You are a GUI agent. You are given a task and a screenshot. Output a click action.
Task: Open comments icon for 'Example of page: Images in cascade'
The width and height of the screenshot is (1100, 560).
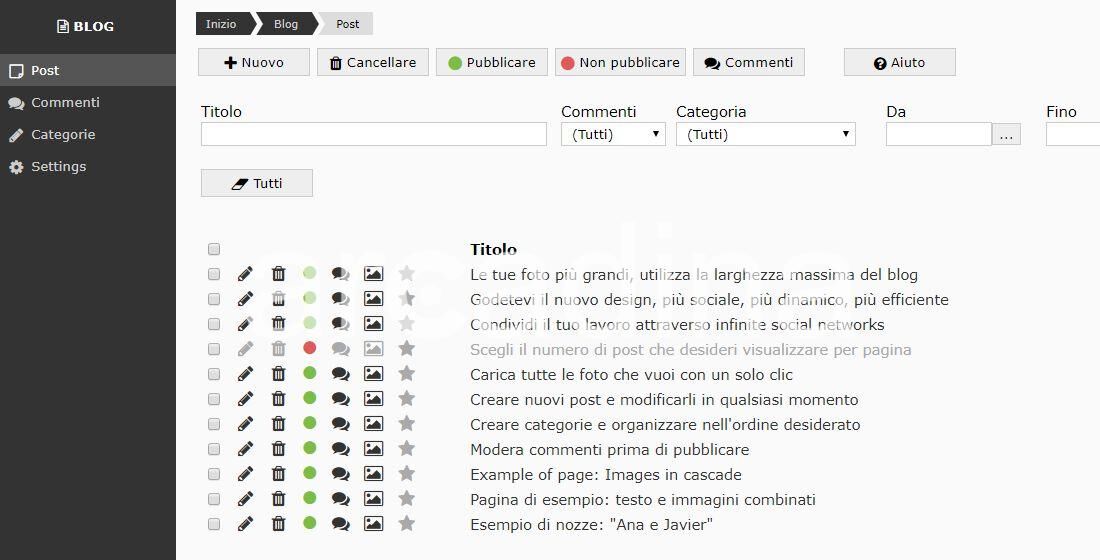340,474
